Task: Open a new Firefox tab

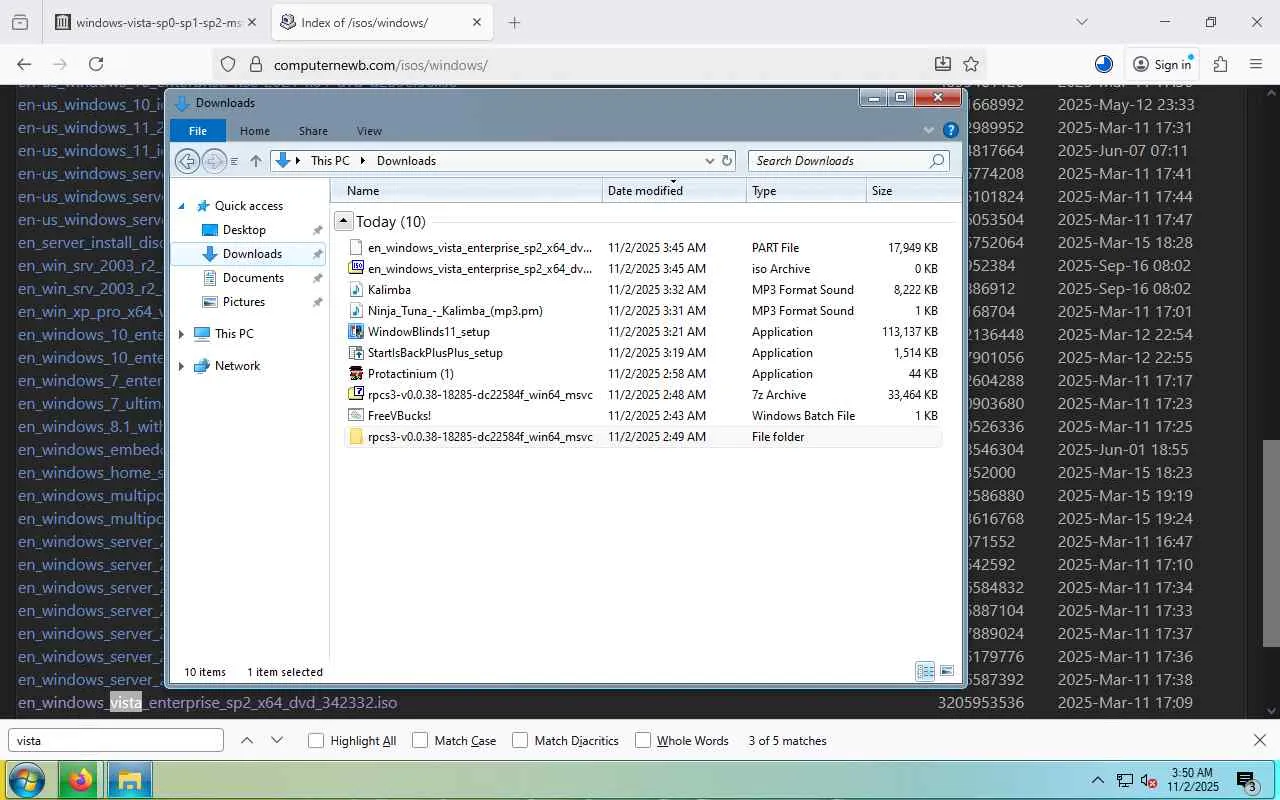Action: 514,22
